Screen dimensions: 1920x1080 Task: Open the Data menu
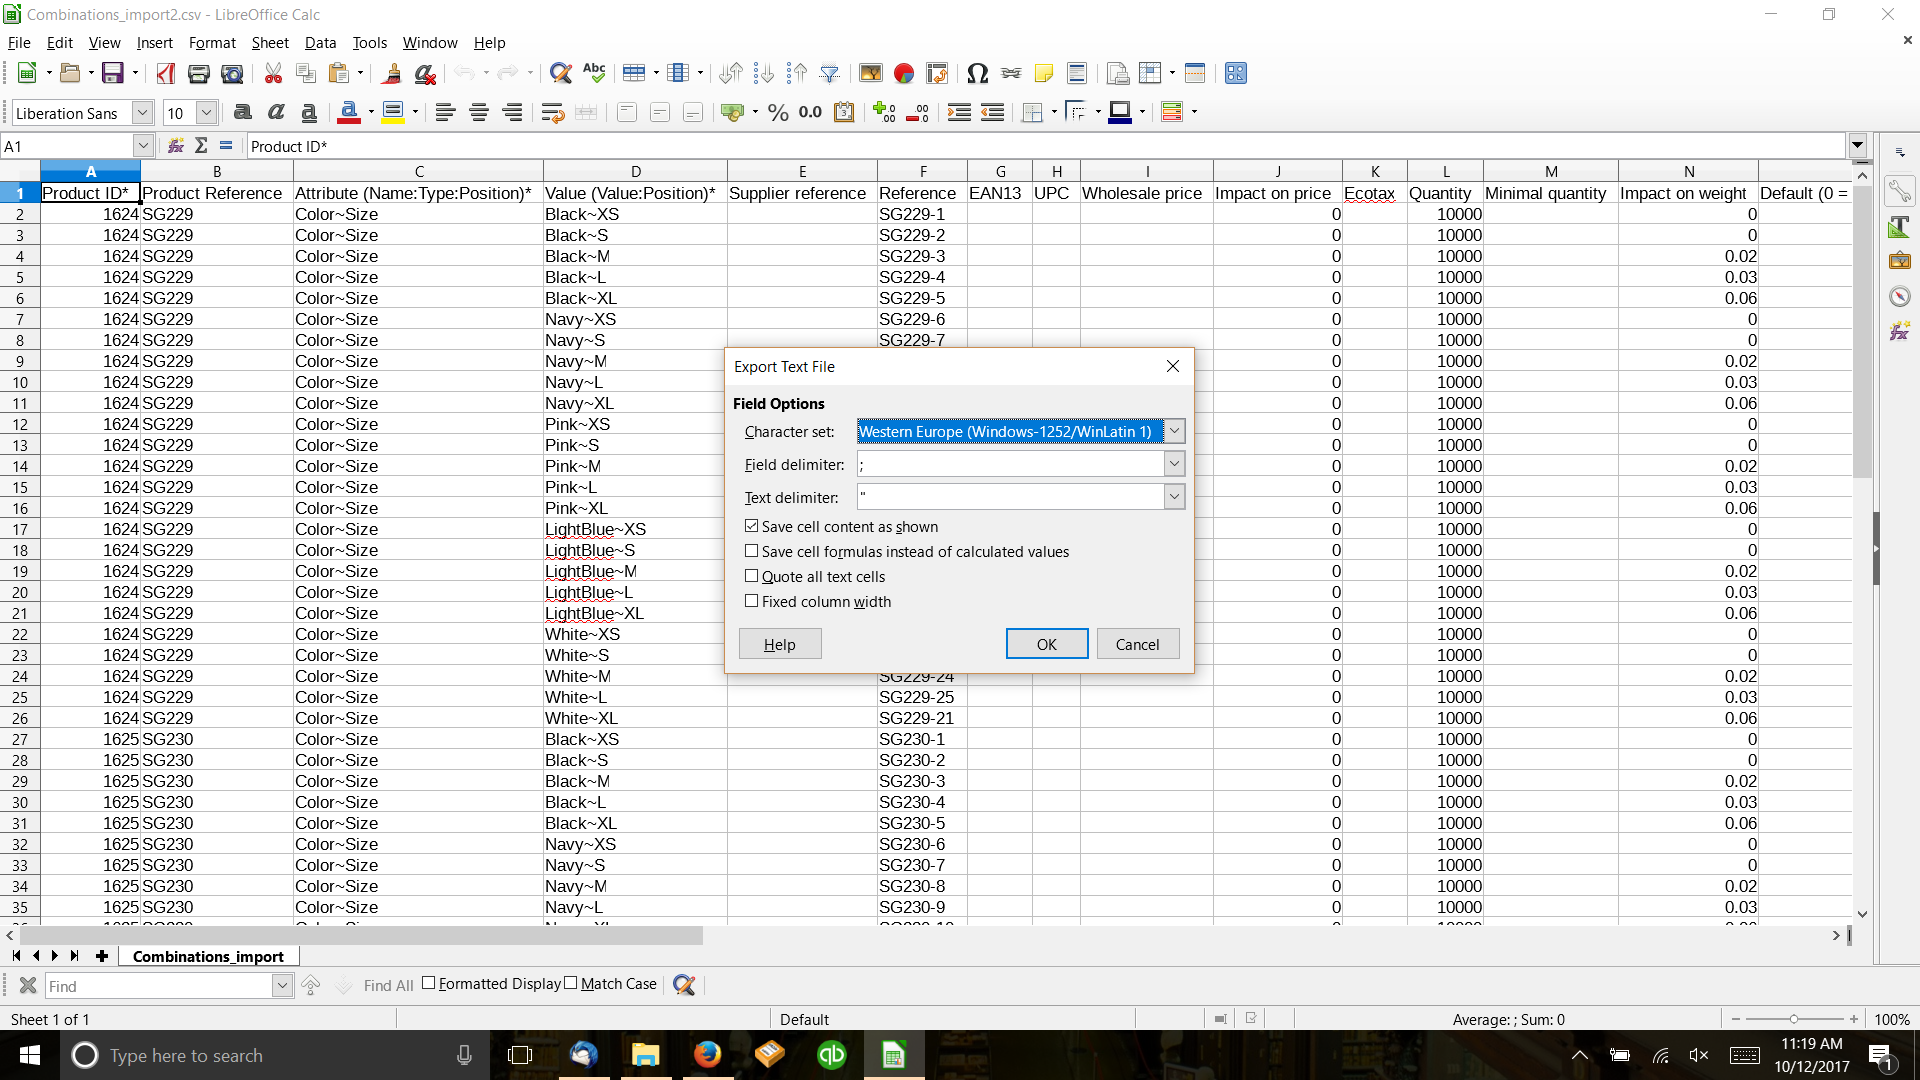(320, 42)
